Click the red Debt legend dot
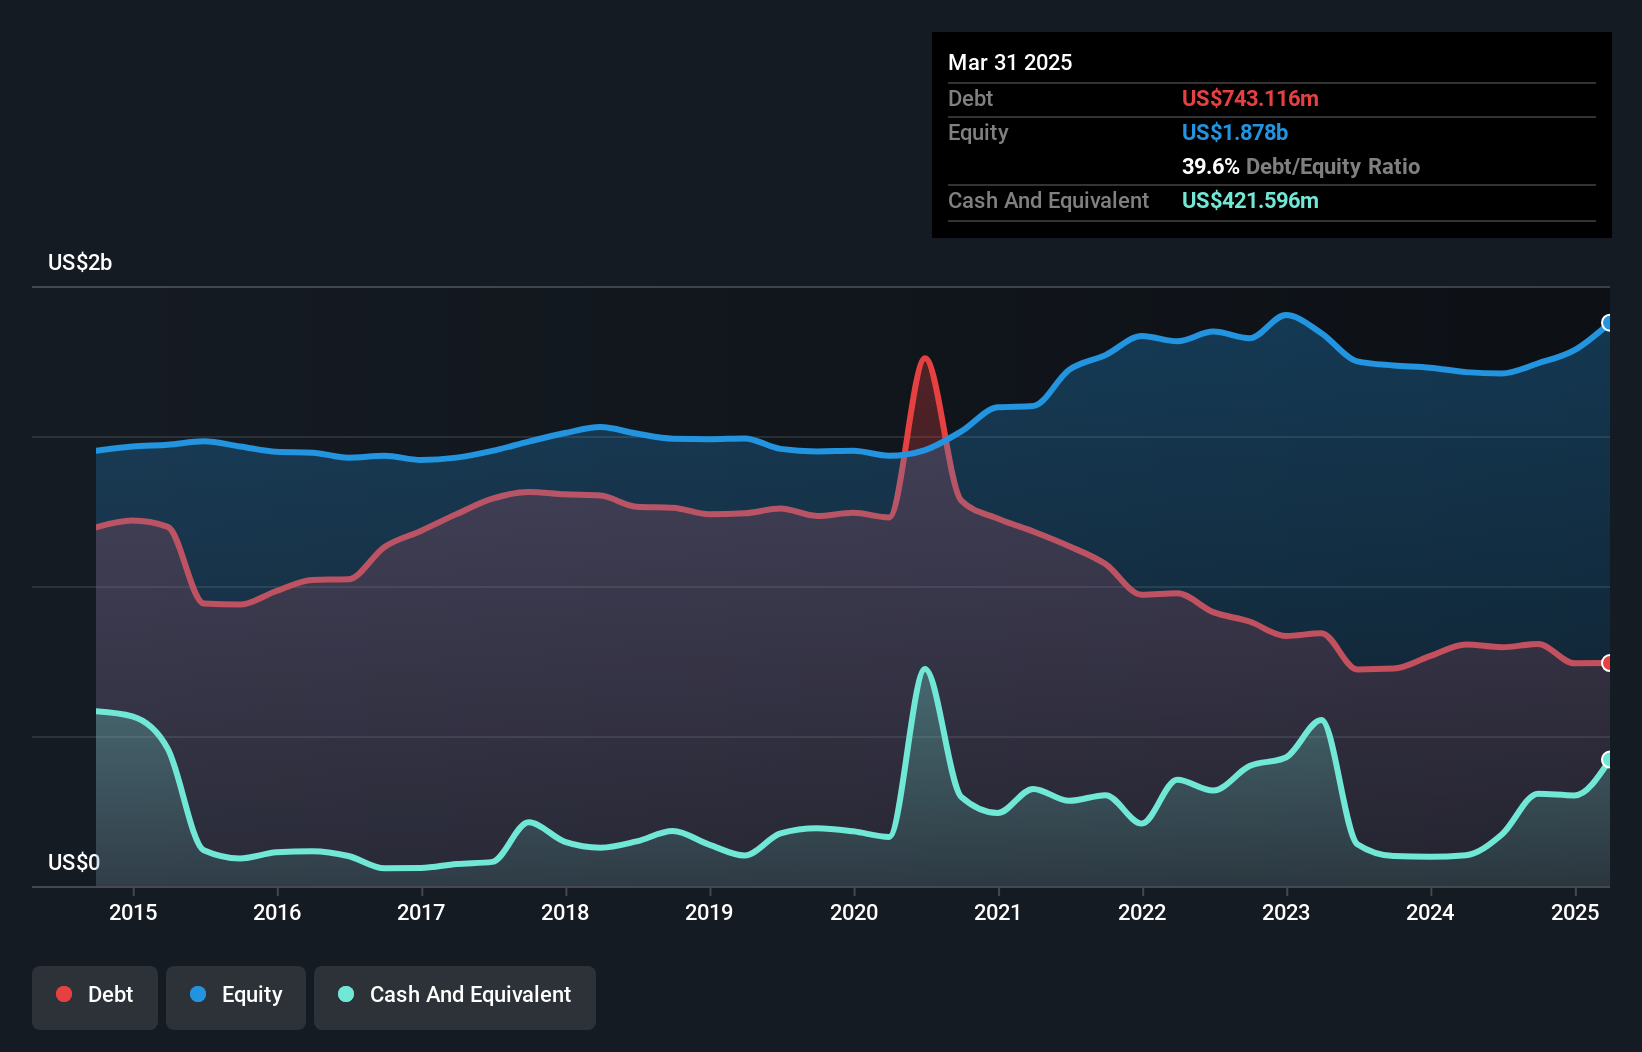 pos(64,994)
